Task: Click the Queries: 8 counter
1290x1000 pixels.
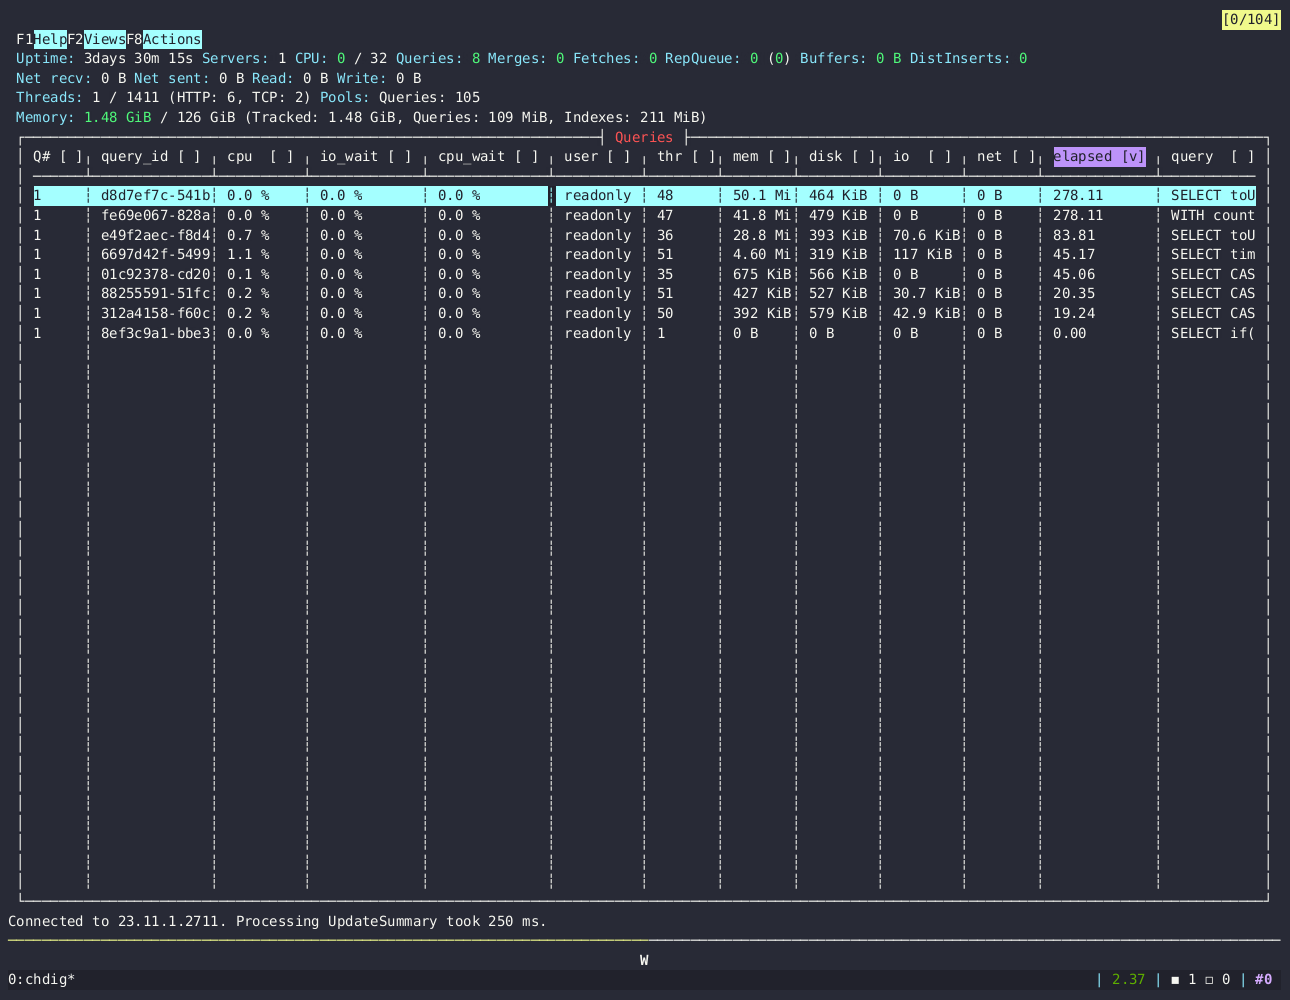Action: point(438,58)
